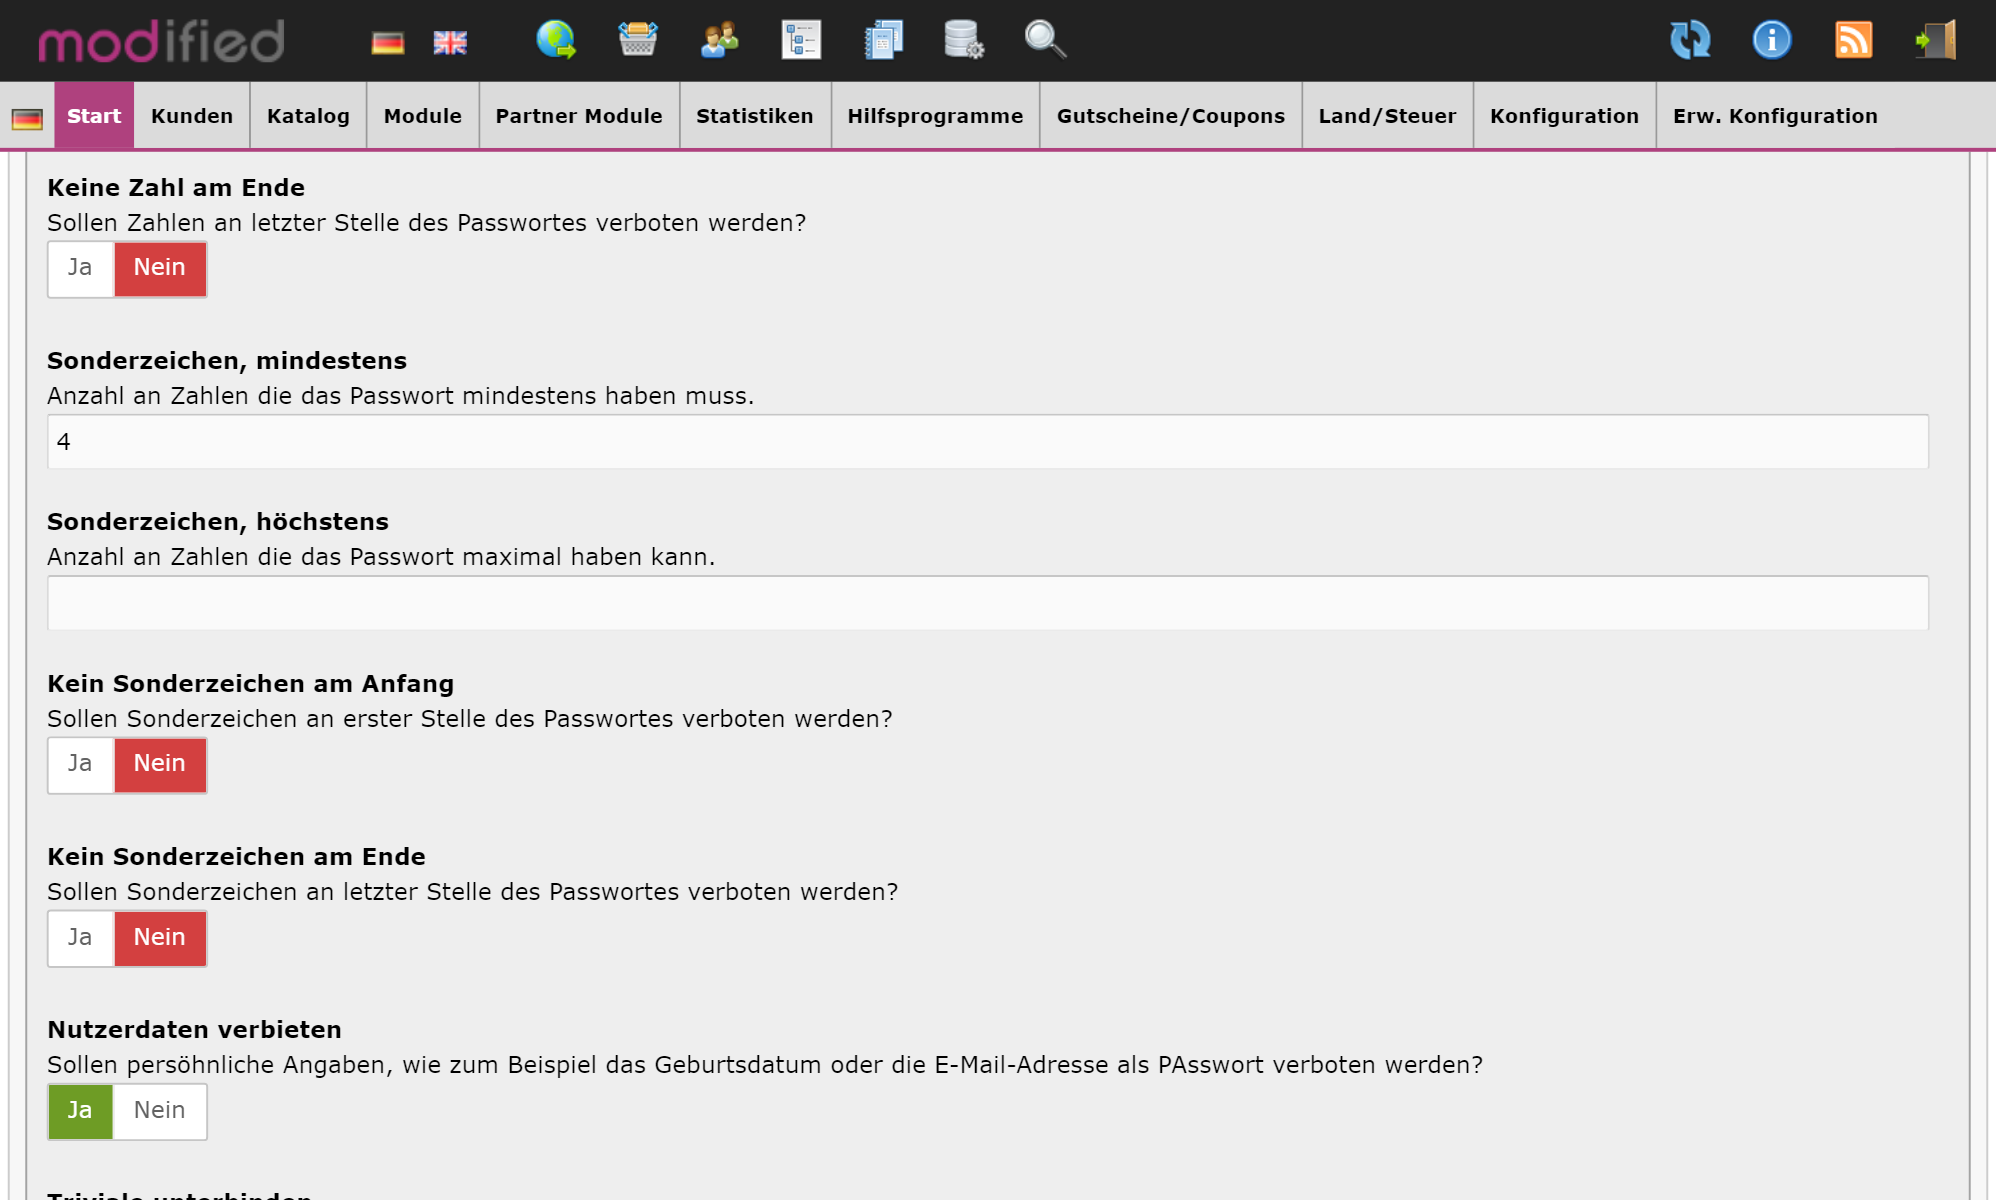Open customers via the two-persons icon
The image size is (1996, 1200).
pyautogui.click(x=719, y=41)
